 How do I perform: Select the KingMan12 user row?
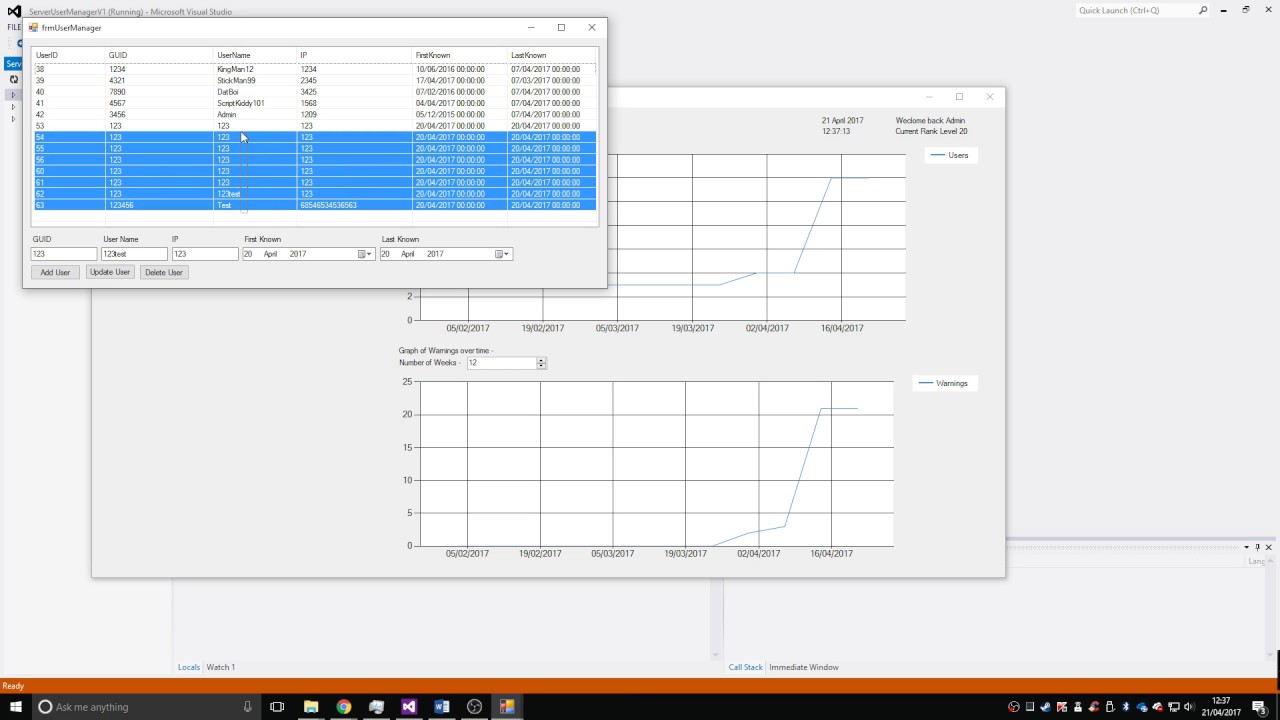tap(314, 69)
